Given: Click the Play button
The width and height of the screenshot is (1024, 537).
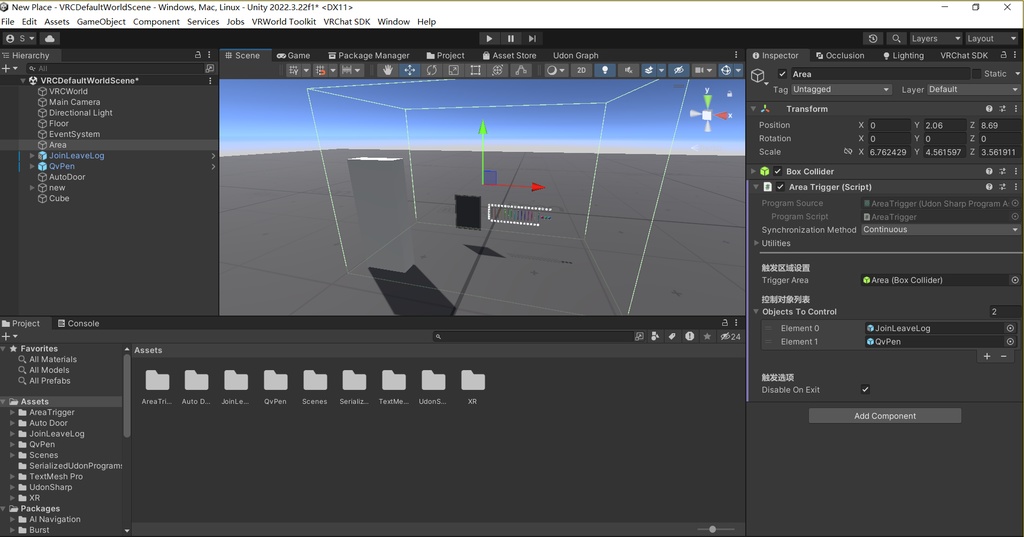Looking at the screenshot, I should coord(489,39).
